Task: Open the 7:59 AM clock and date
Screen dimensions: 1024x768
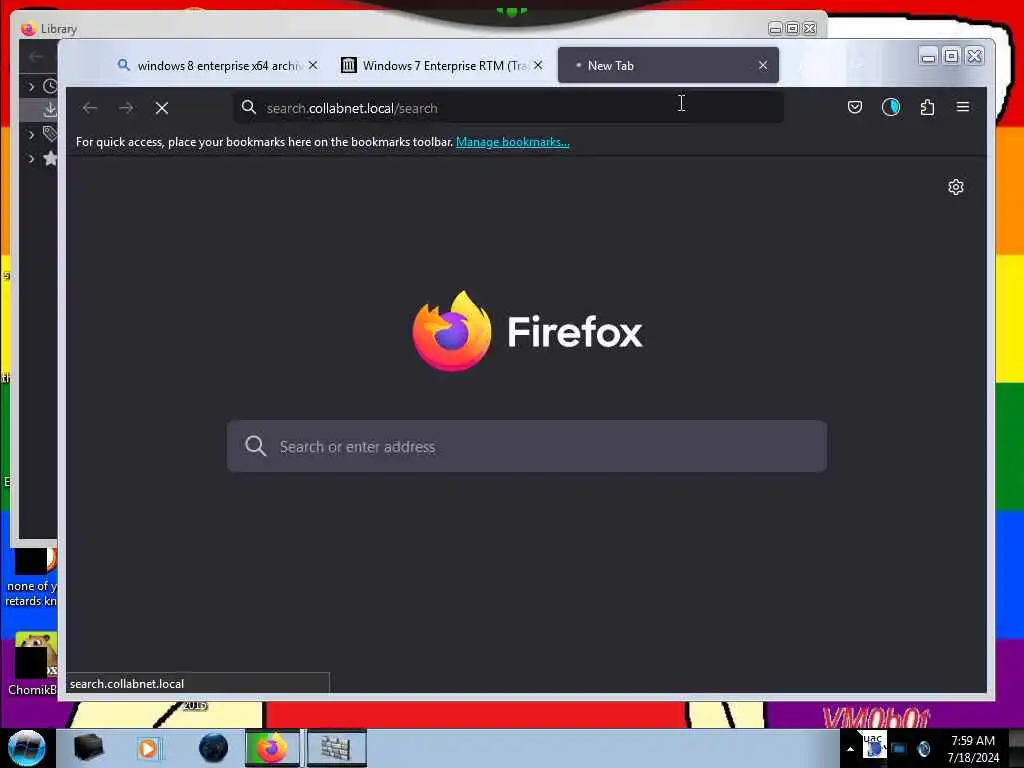Action: pos(973,749)
